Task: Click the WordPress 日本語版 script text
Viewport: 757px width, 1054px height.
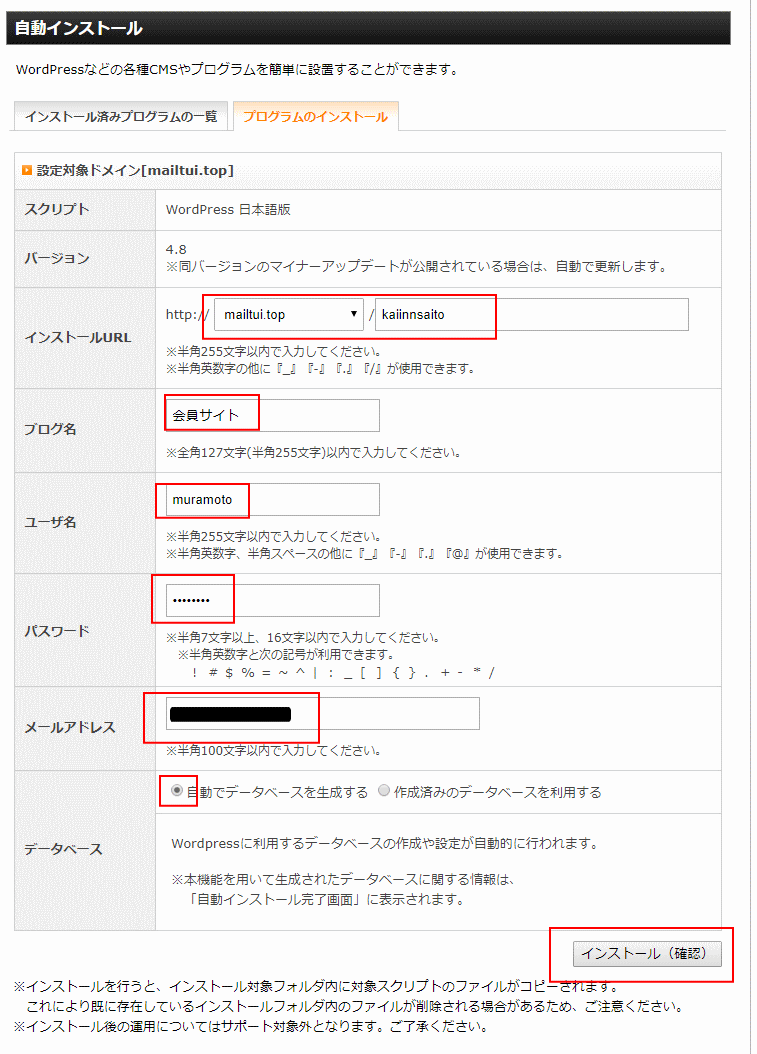Action: pos(228,210)
